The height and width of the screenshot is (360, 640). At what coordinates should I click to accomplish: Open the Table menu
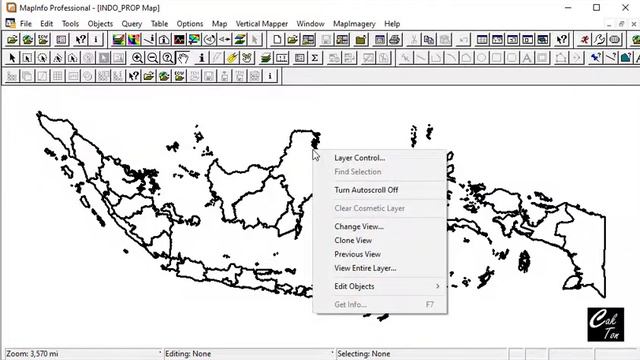(159, 24)
